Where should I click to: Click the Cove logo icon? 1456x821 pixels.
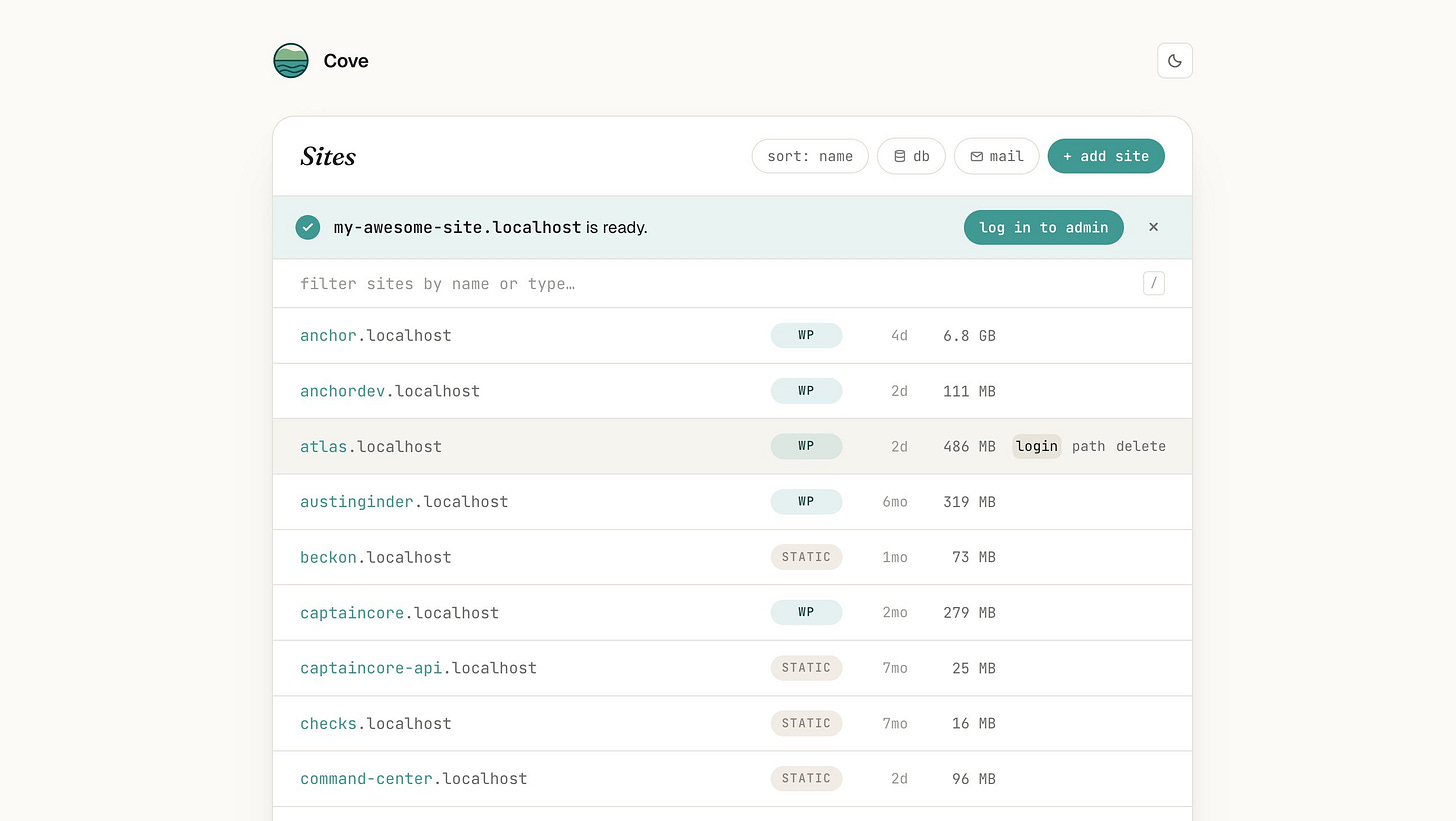[x=291, y=61]
